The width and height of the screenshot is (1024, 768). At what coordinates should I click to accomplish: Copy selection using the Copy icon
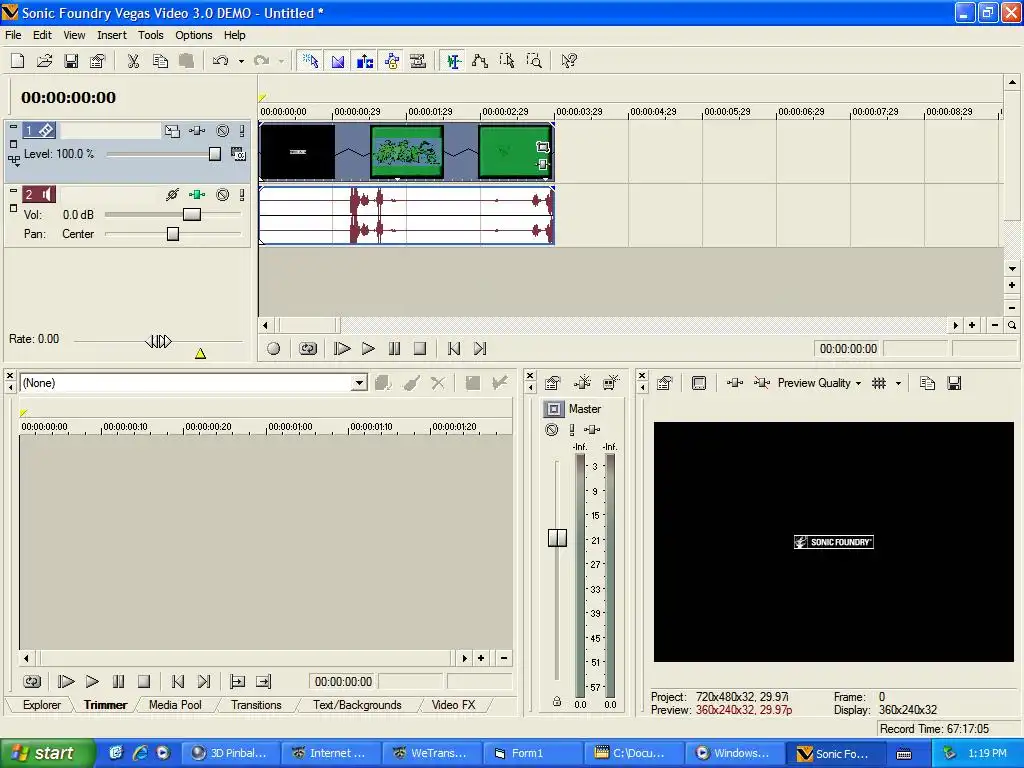(x=160, y=61)
